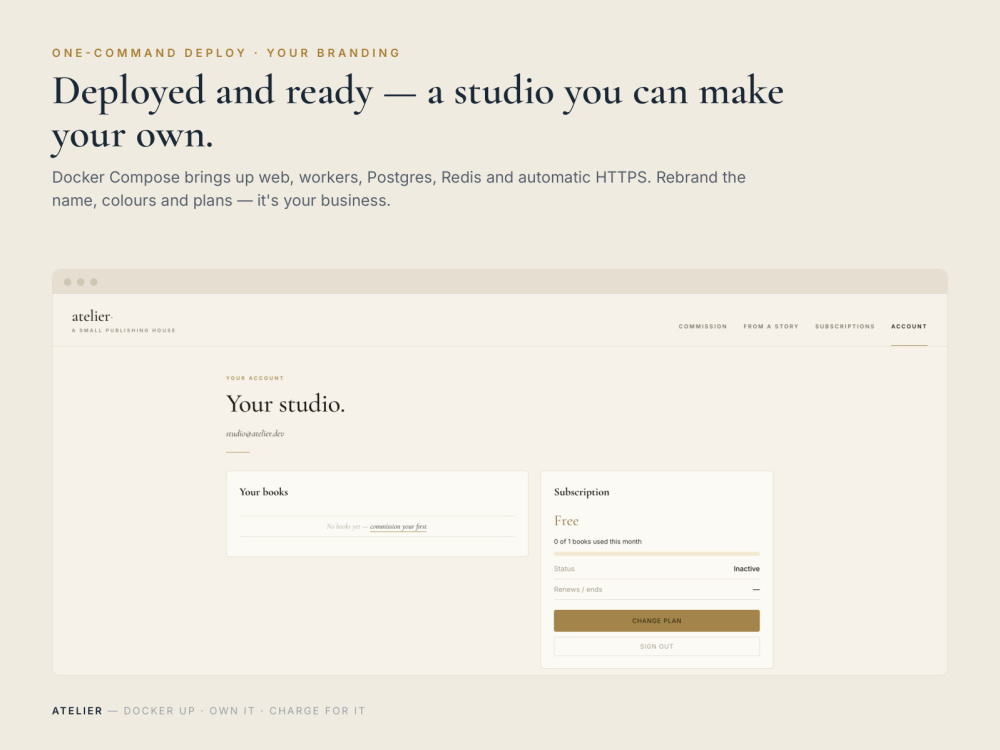The height and width of the screenshot is (750, 1000).
Task: Click the 'Renews / ends' label
Action: (578, 590)
